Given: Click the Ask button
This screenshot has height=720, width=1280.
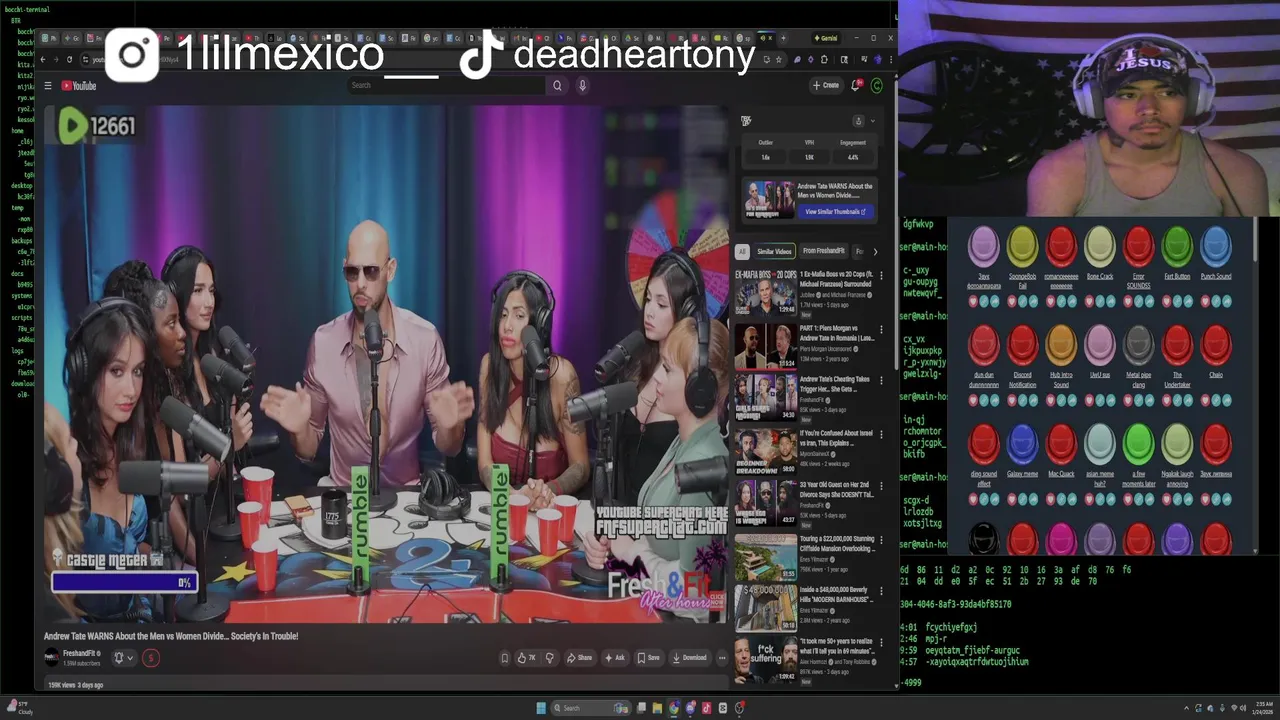Looking at the screenshot, I should [615, 658].
